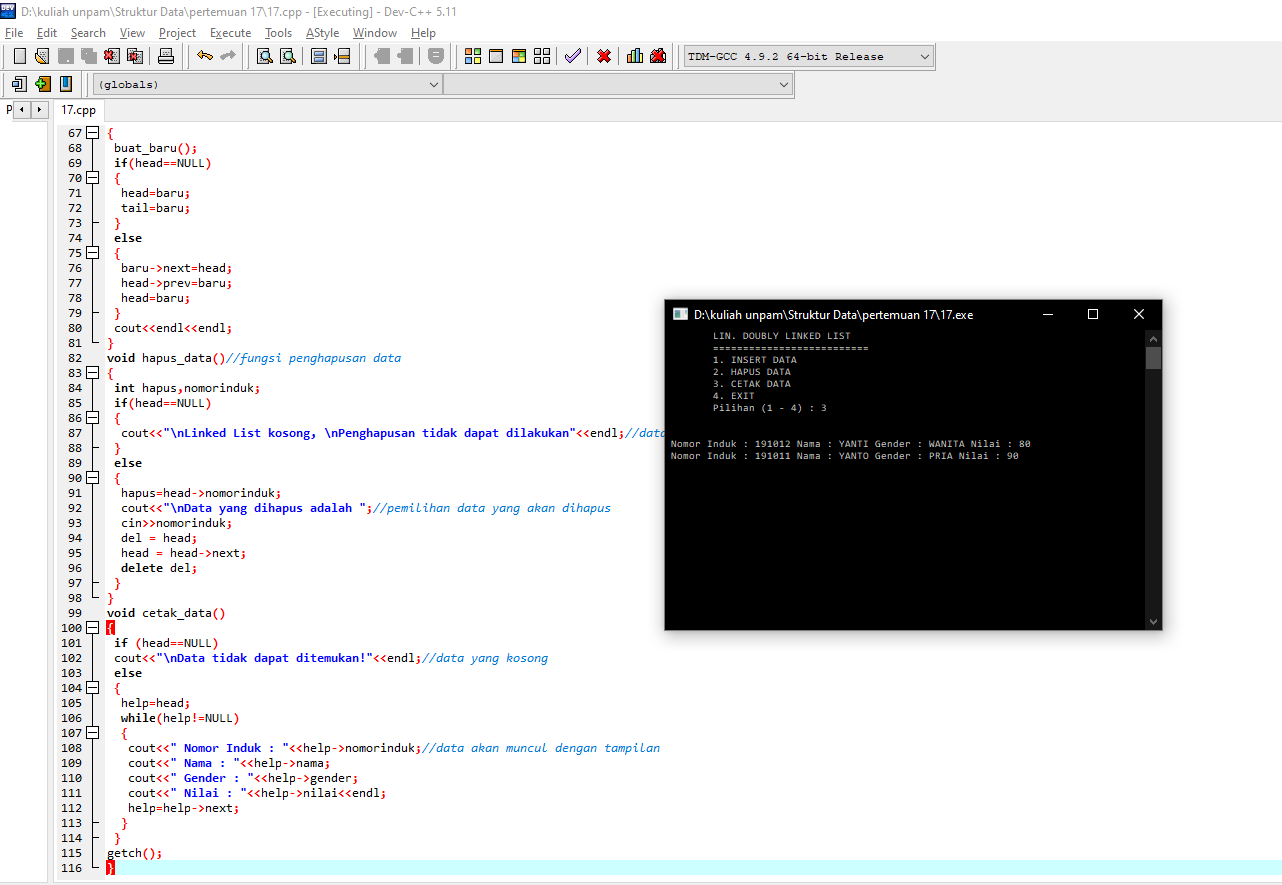Screen dimensions: 1282x885
Task: Click the 'getch();' statement on line 115
Action: pos(134,853)
